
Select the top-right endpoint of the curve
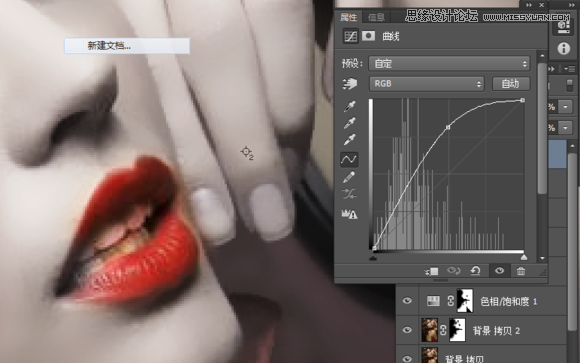pos(522,100)
